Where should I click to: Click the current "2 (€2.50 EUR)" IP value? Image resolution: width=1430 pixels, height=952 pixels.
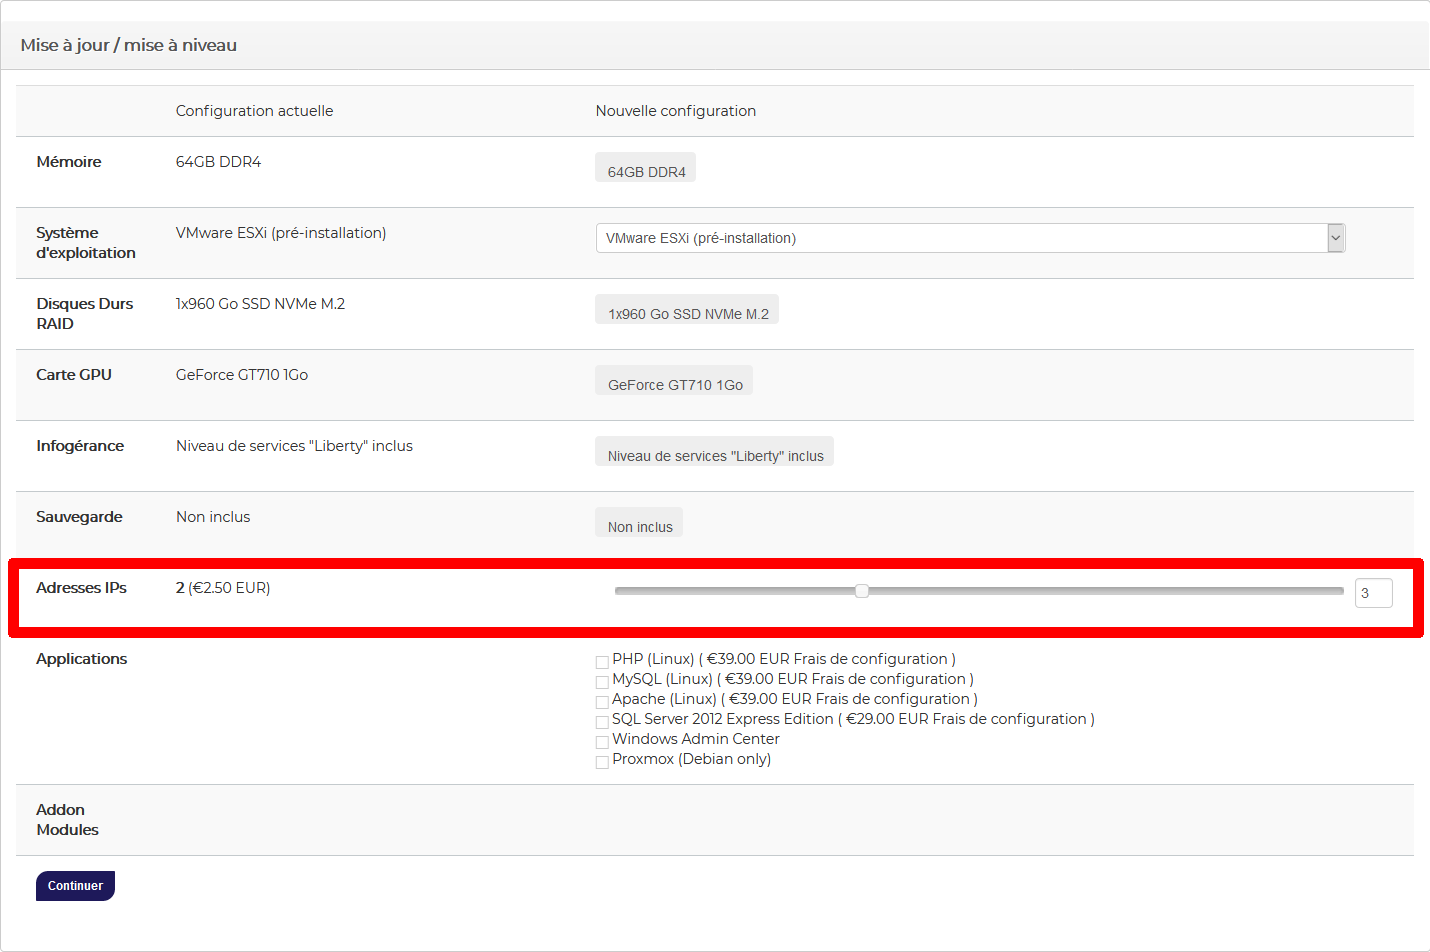(x=223, y=588)
